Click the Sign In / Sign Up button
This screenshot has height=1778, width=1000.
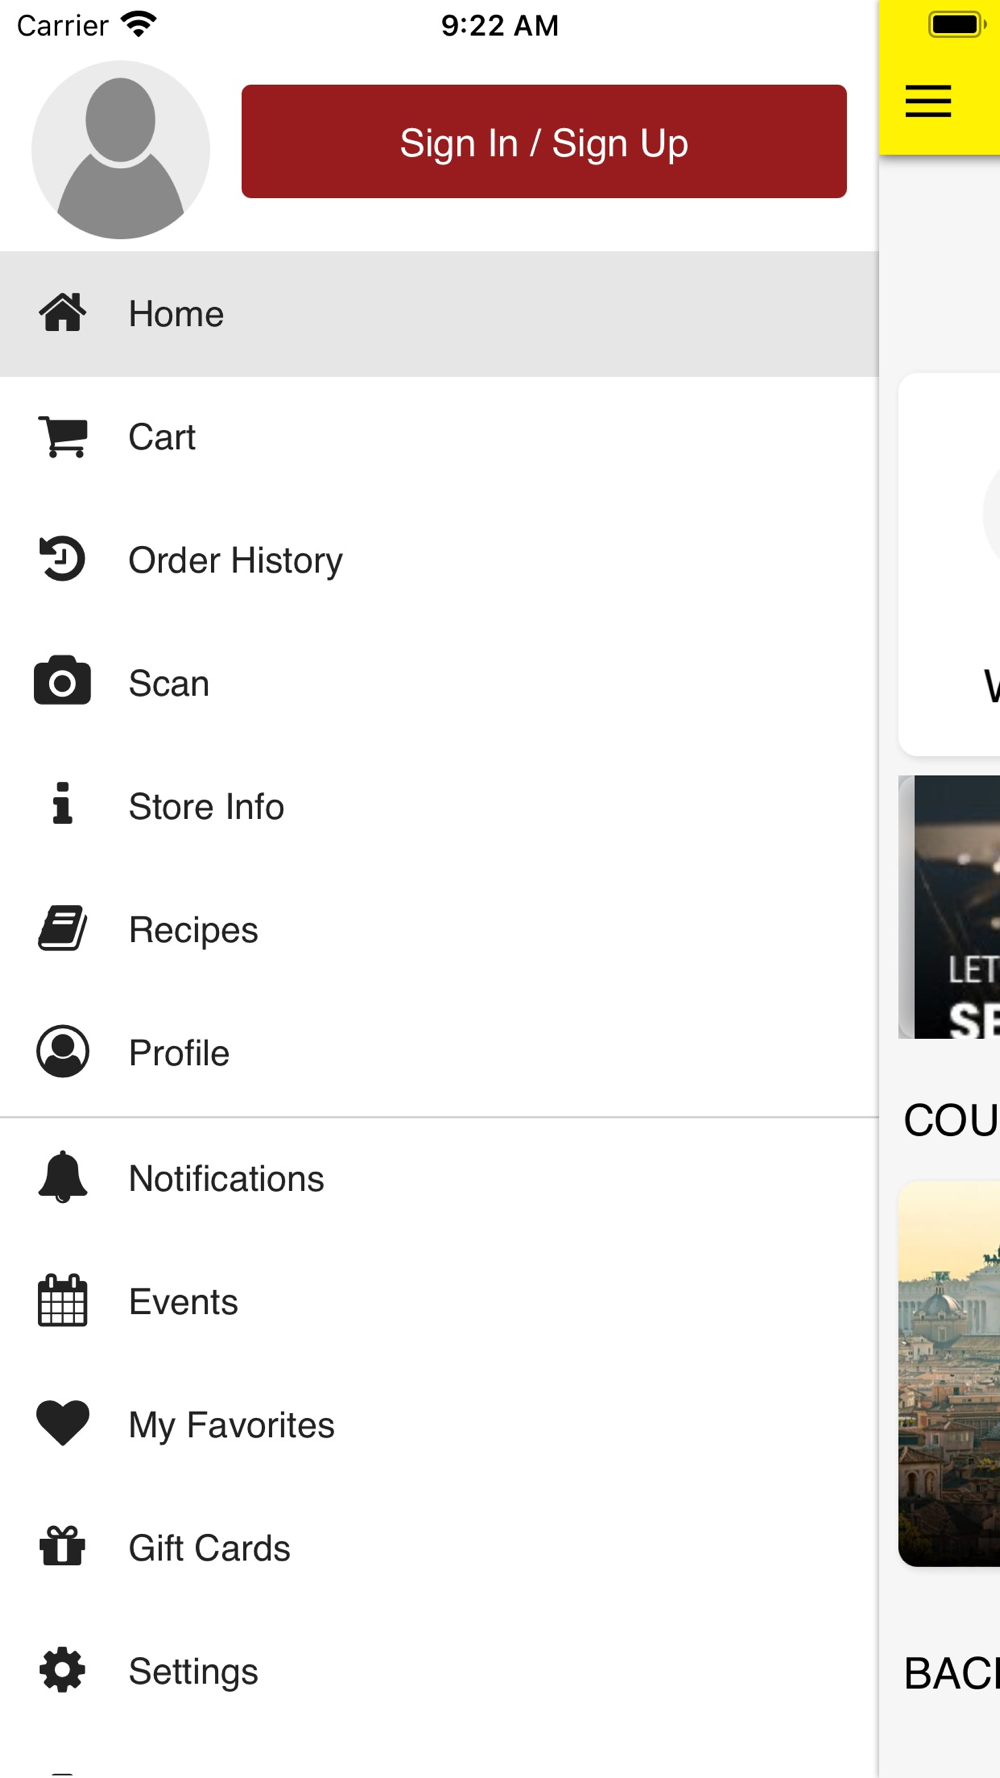click(544, 142)
